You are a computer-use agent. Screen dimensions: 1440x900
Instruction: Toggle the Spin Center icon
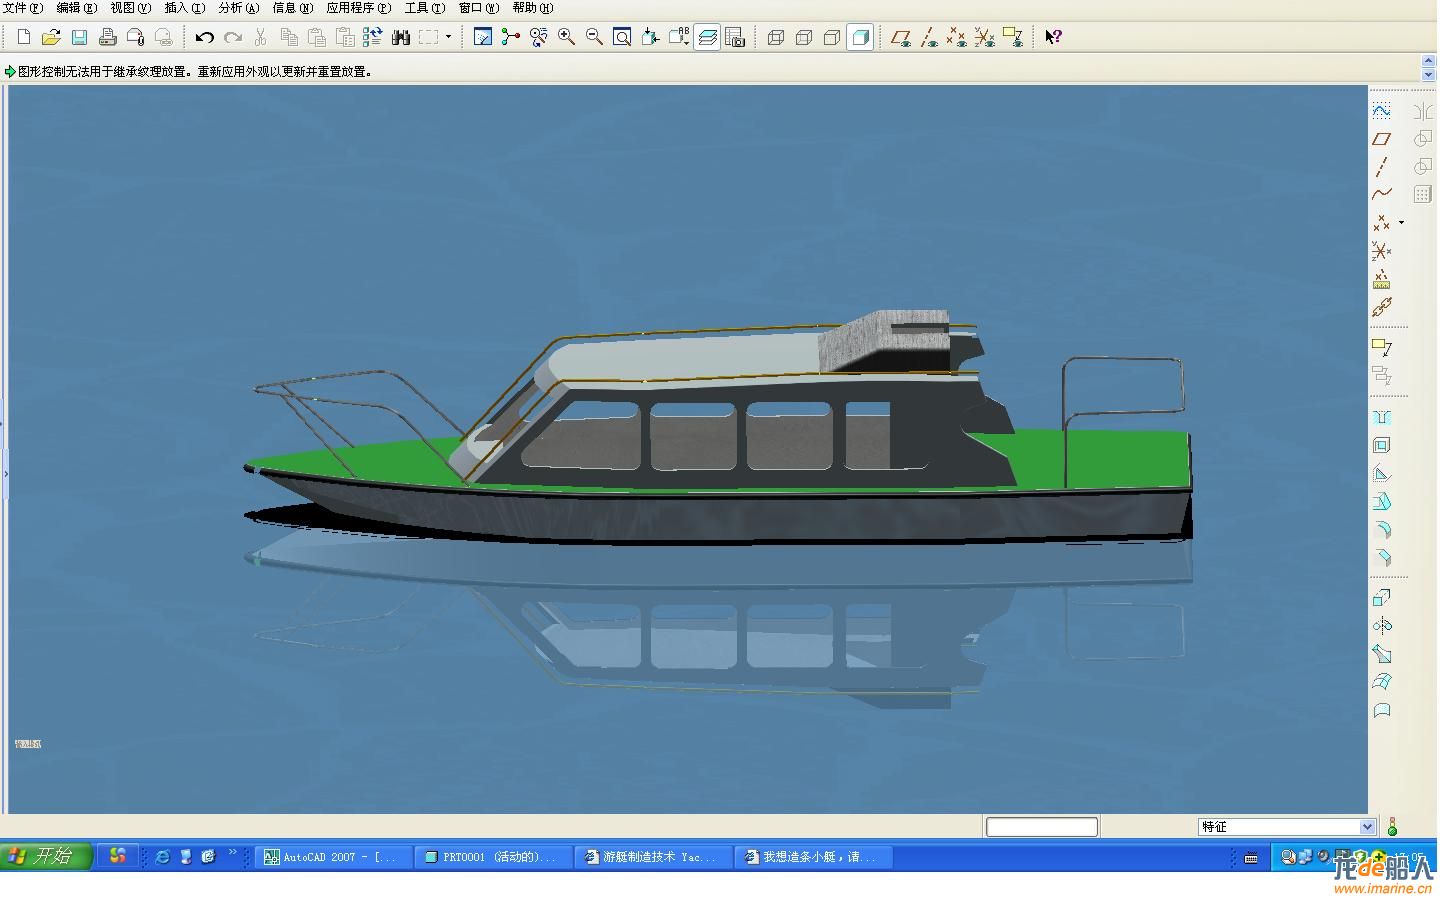click(x=511, y=37)
